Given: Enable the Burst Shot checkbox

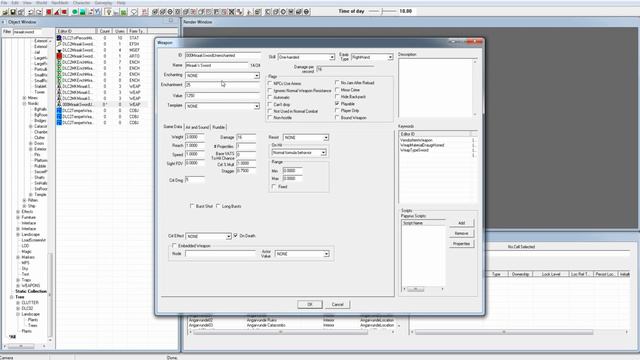Looking at the screenshot, I should pos(192,206).
